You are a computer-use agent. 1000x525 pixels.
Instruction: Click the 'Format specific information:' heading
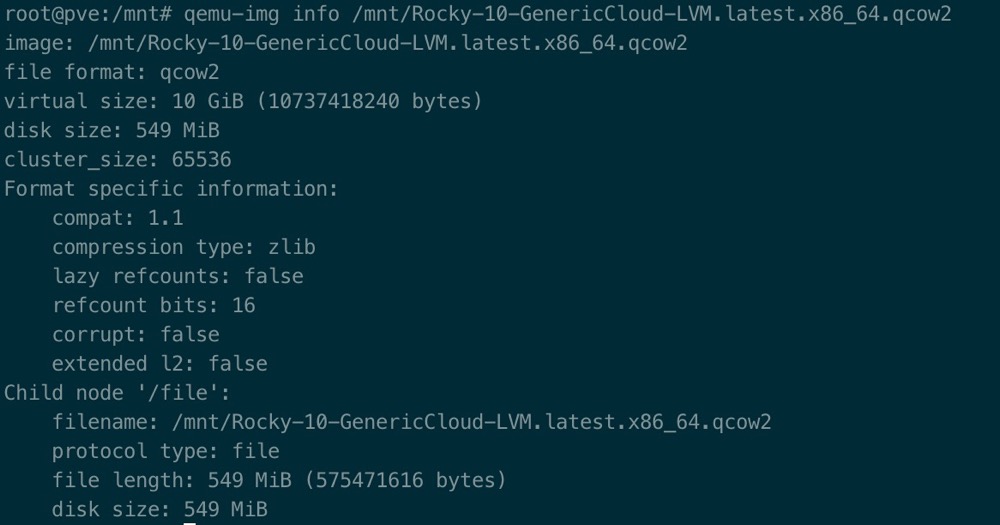[171, 189]
